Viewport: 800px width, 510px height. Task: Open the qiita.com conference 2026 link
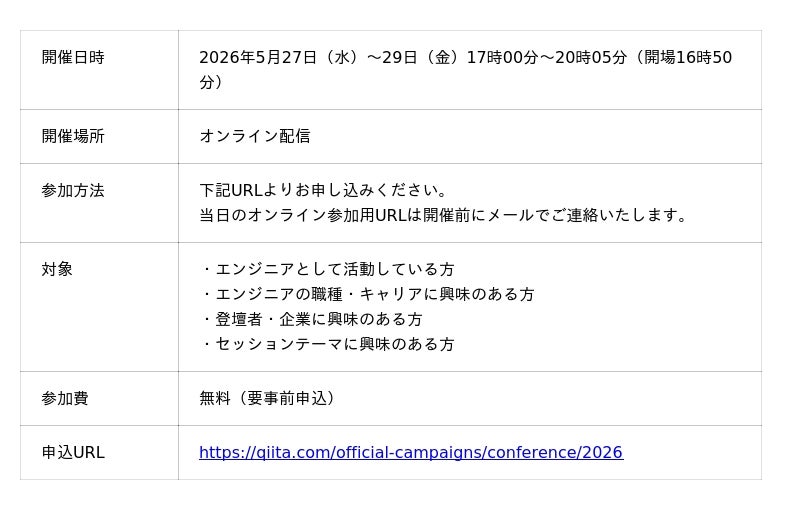pos(410,453)
